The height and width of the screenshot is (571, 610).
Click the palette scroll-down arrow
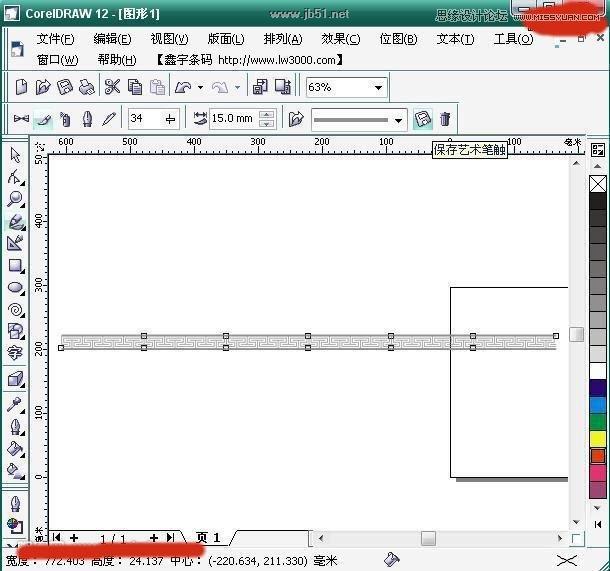click(598, 508)
